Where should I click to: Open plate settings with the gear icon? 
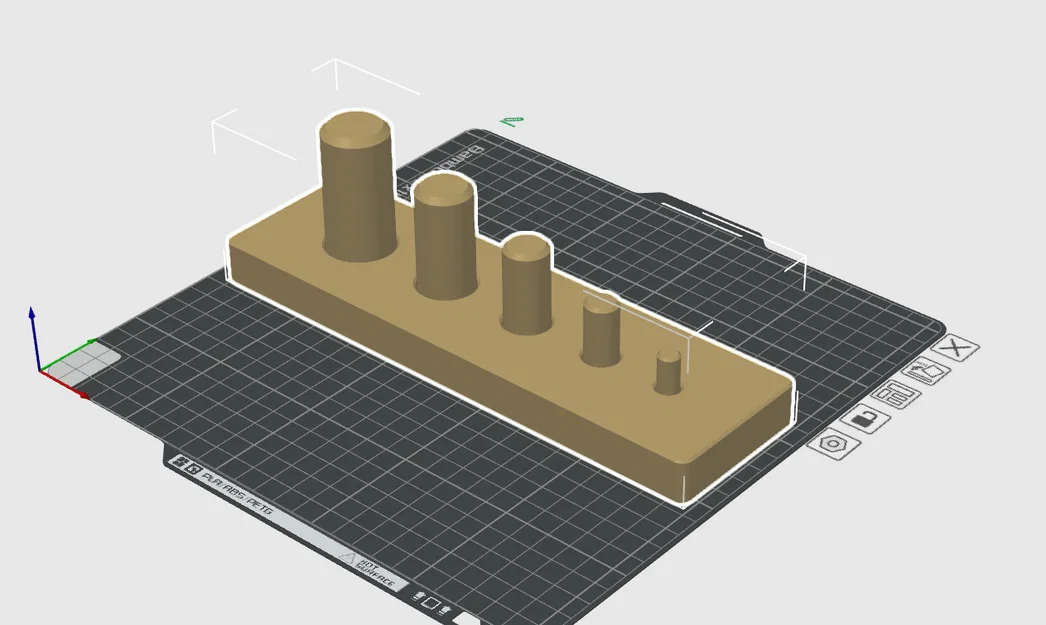tap(832, 444)
